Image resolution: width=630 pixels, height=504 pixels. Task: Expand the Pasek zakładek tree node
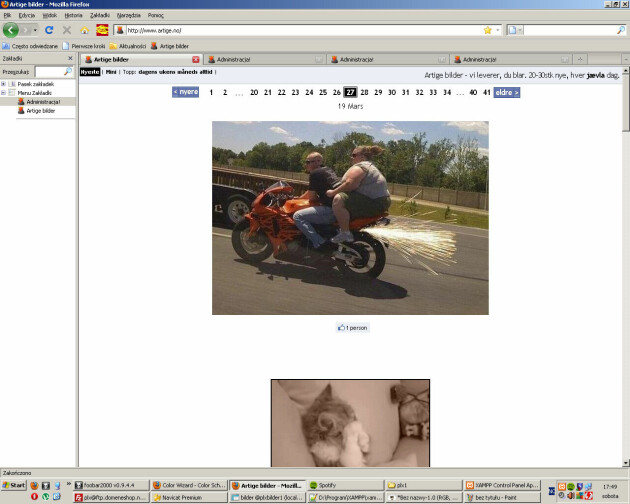pyautogui.click(x=4, y=84)
